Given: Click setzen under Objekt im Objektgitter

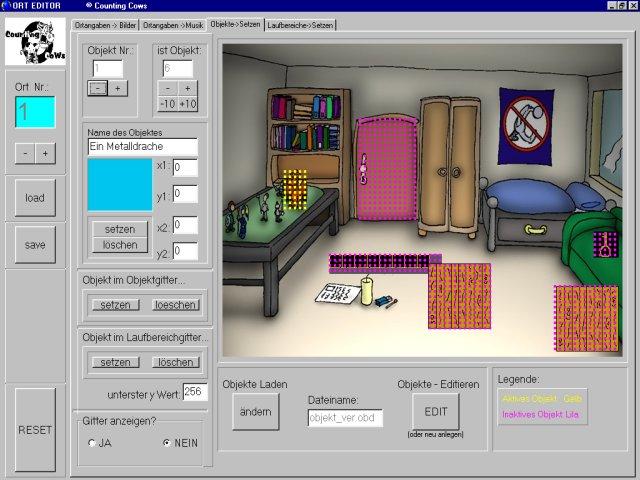Looking at the screenshot, I should tap(116, 305).
